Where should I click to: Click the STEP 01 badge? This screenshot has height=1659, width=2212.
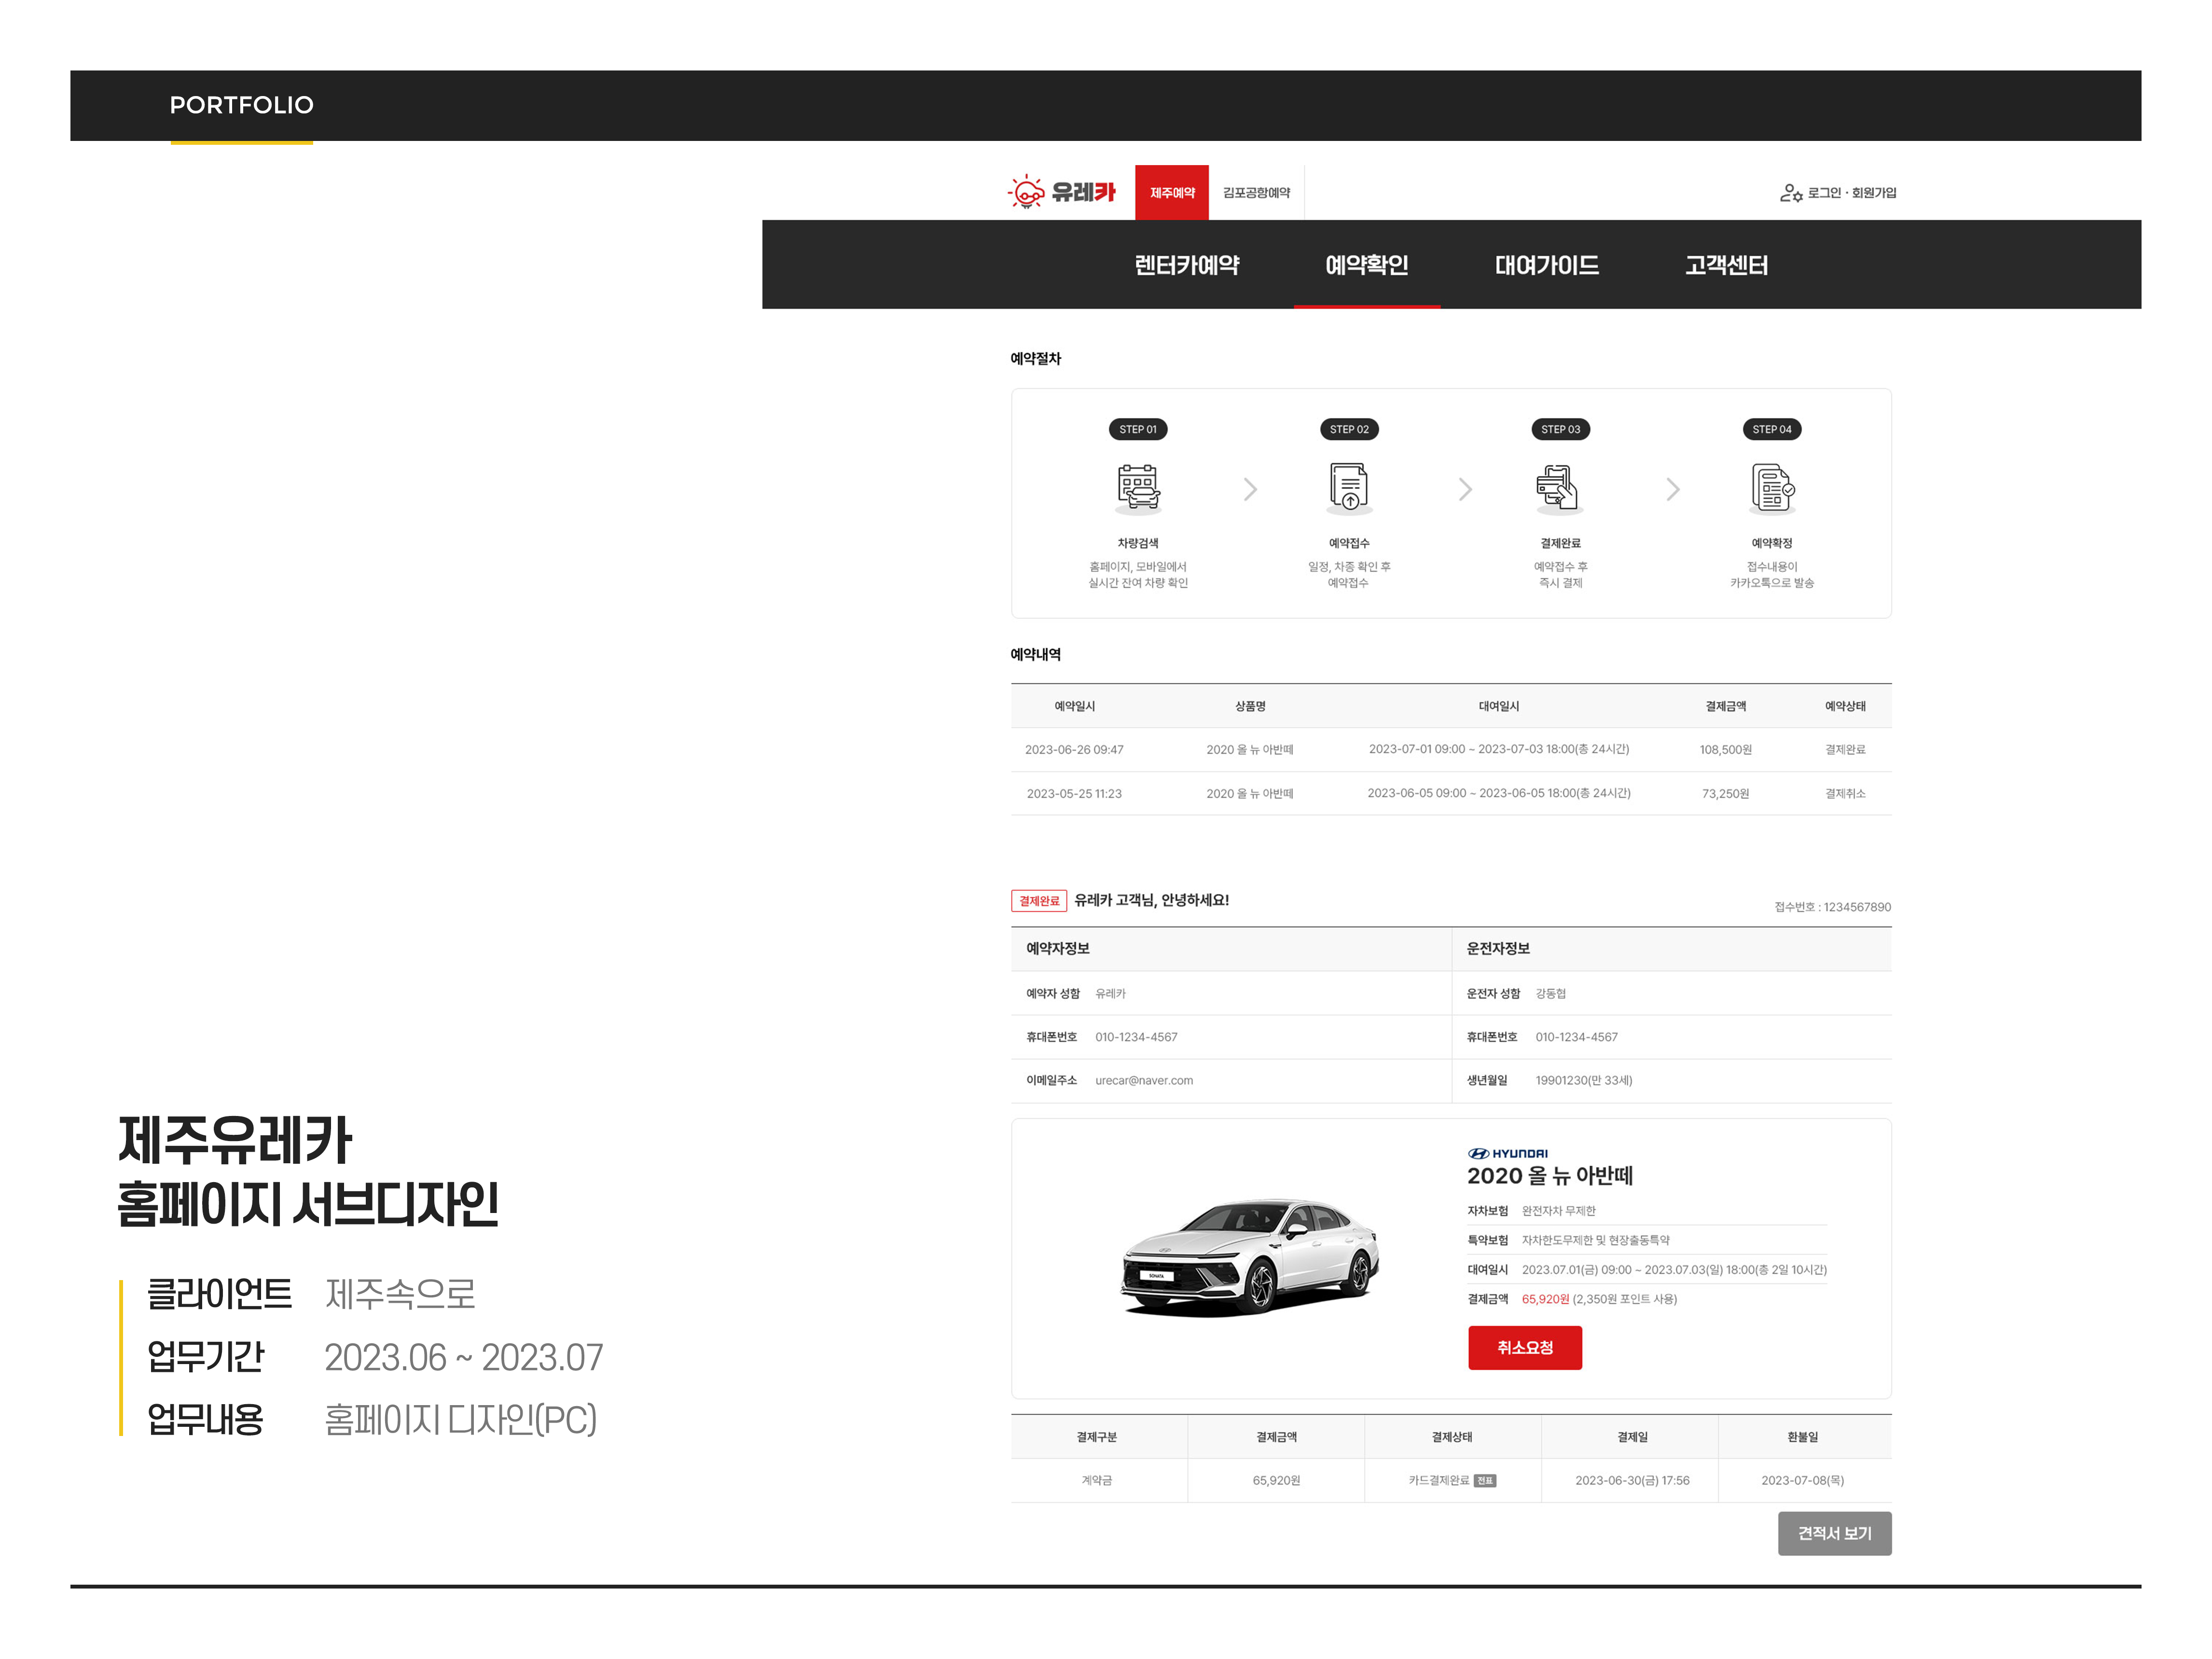[1138, 429]
